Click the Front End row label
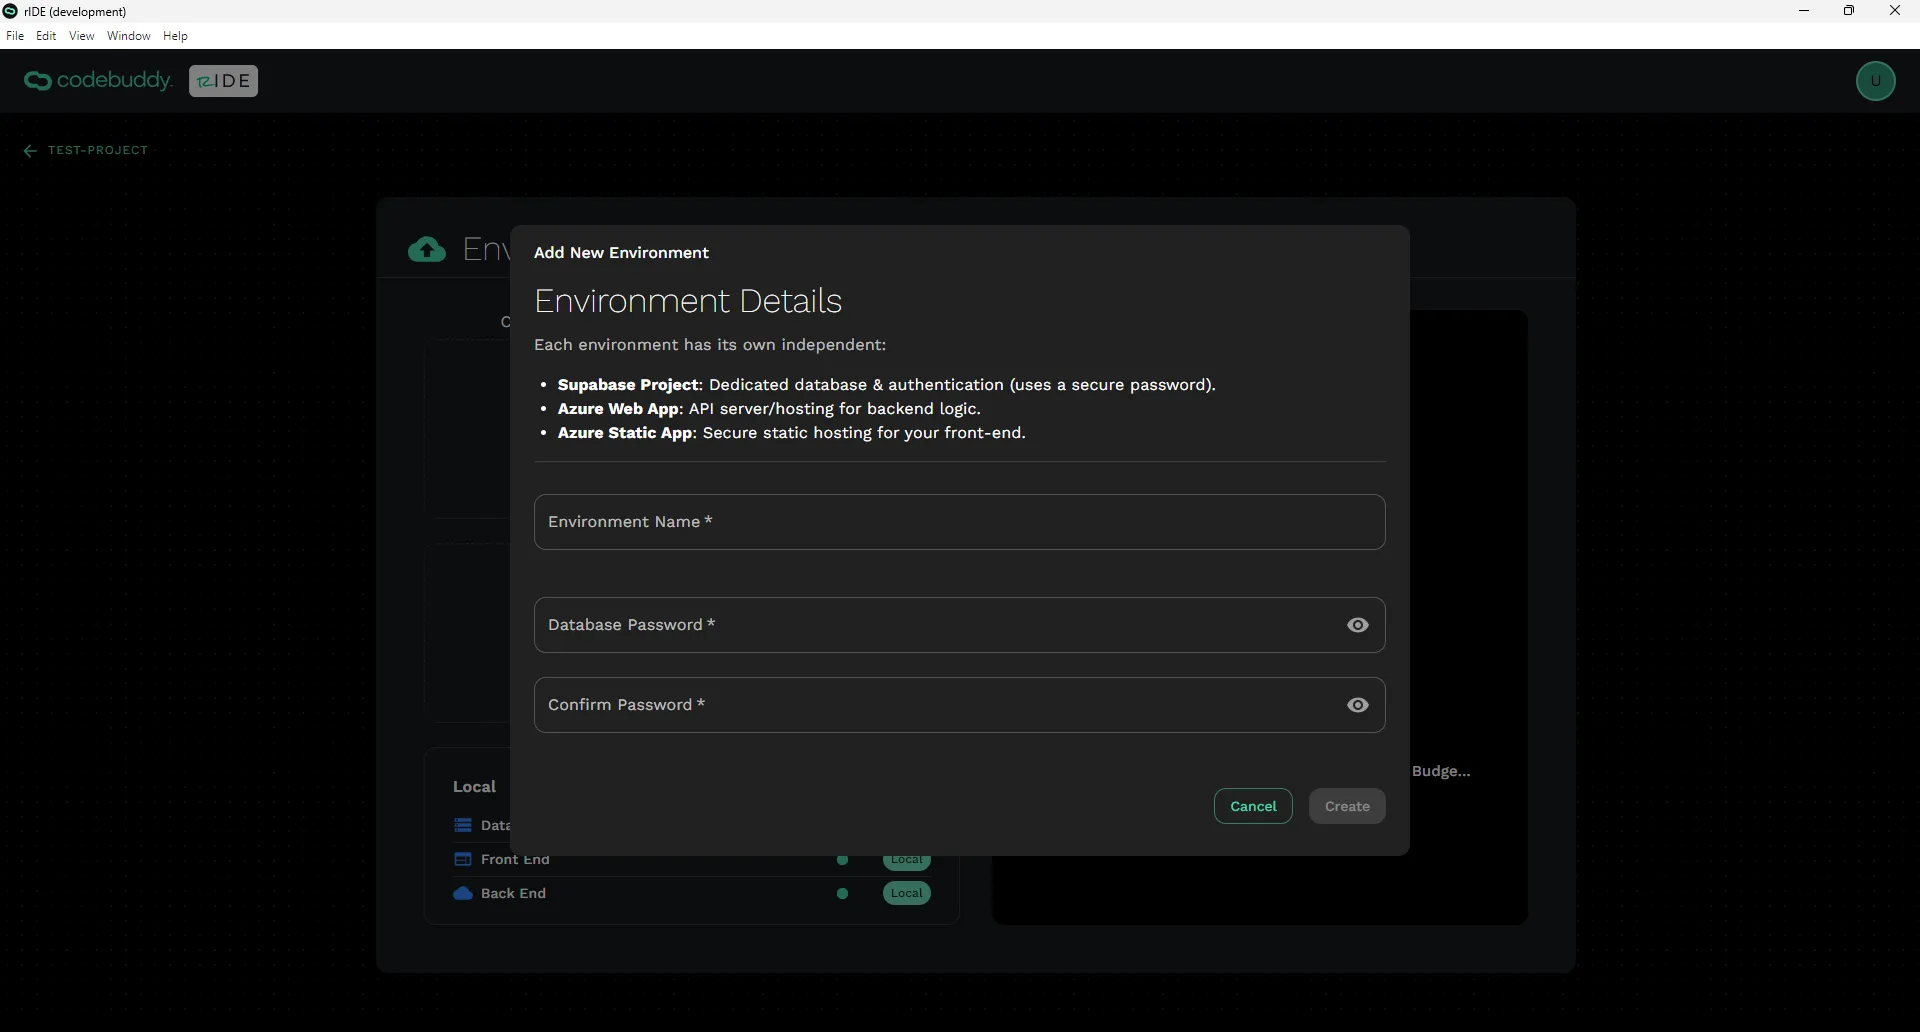 [x=515, y=859]
